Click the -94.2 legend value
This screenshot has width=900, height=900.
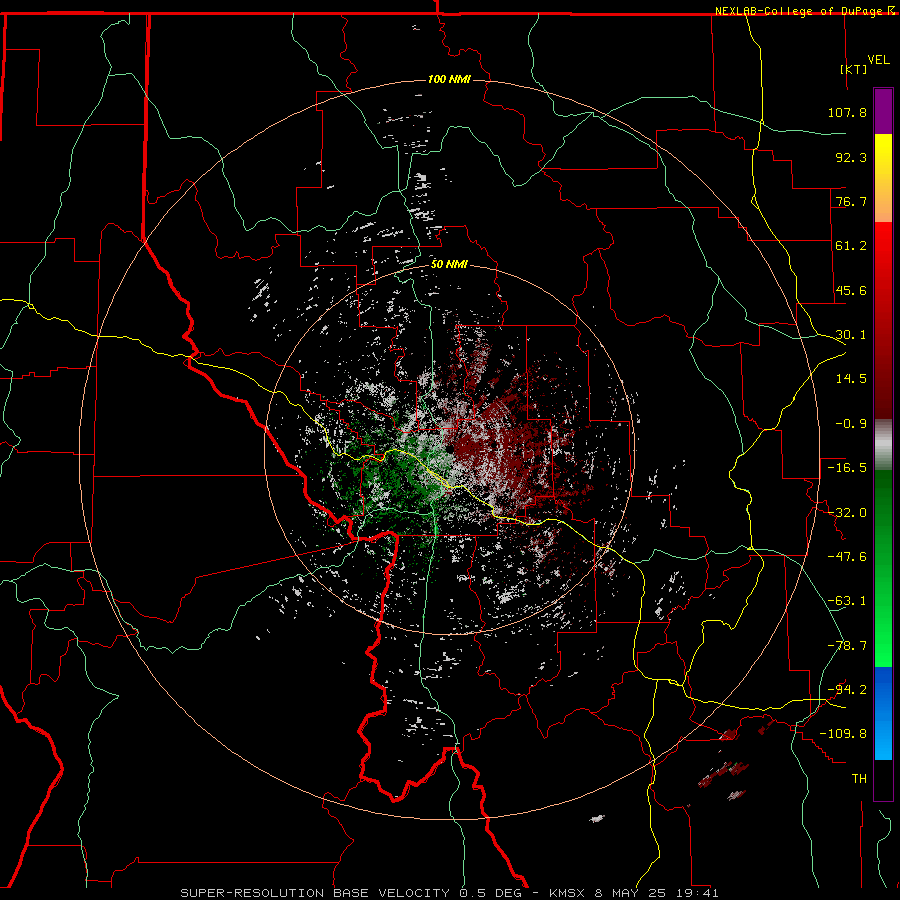[847, 690]
